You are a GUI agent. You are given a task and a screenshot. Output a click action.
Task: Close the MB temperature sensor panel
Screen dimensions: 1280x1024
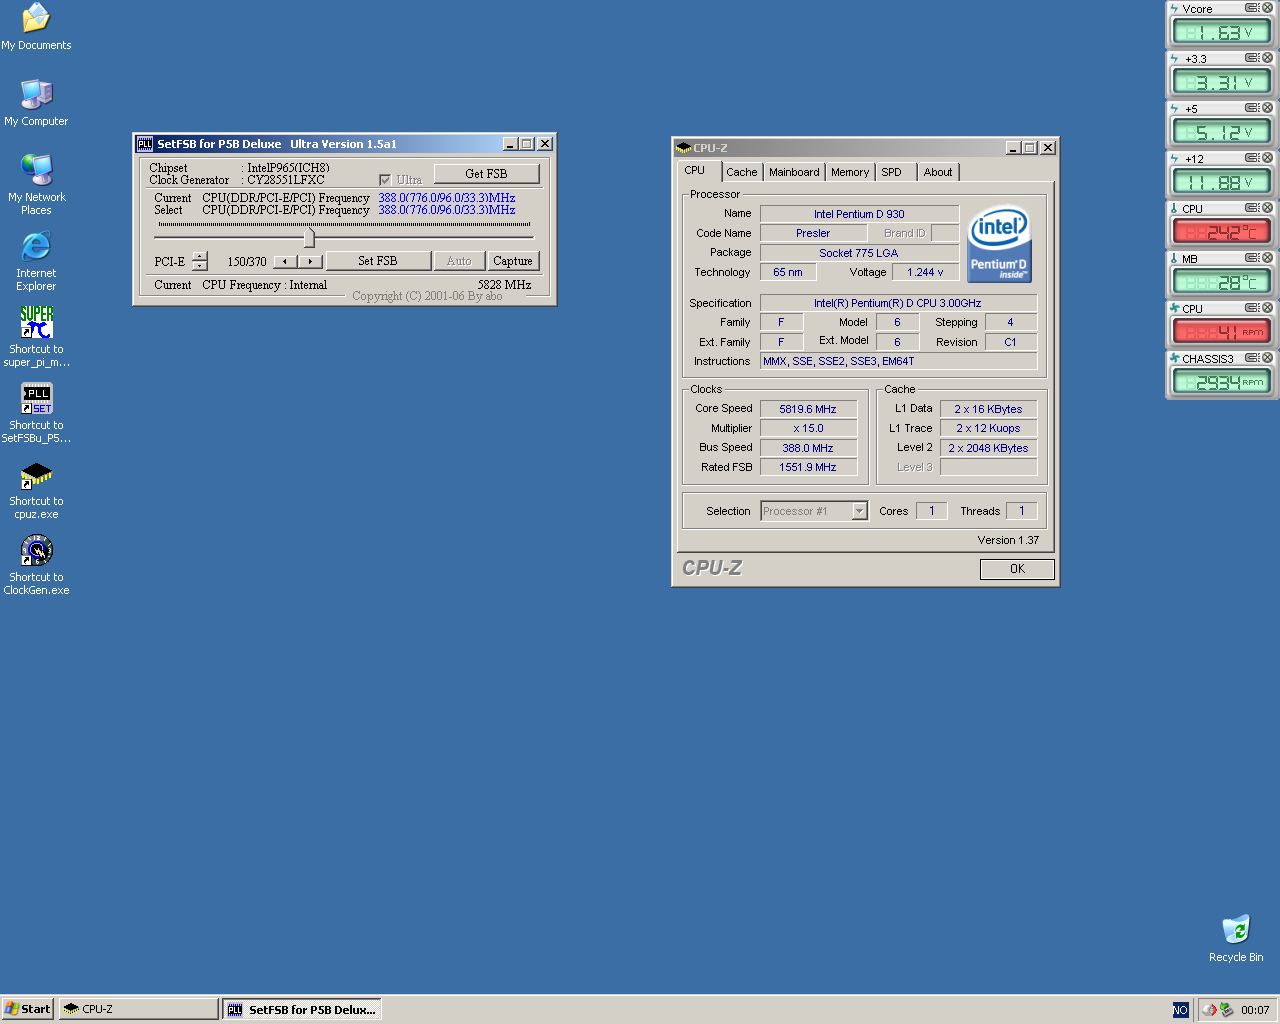pos(1267,258)
